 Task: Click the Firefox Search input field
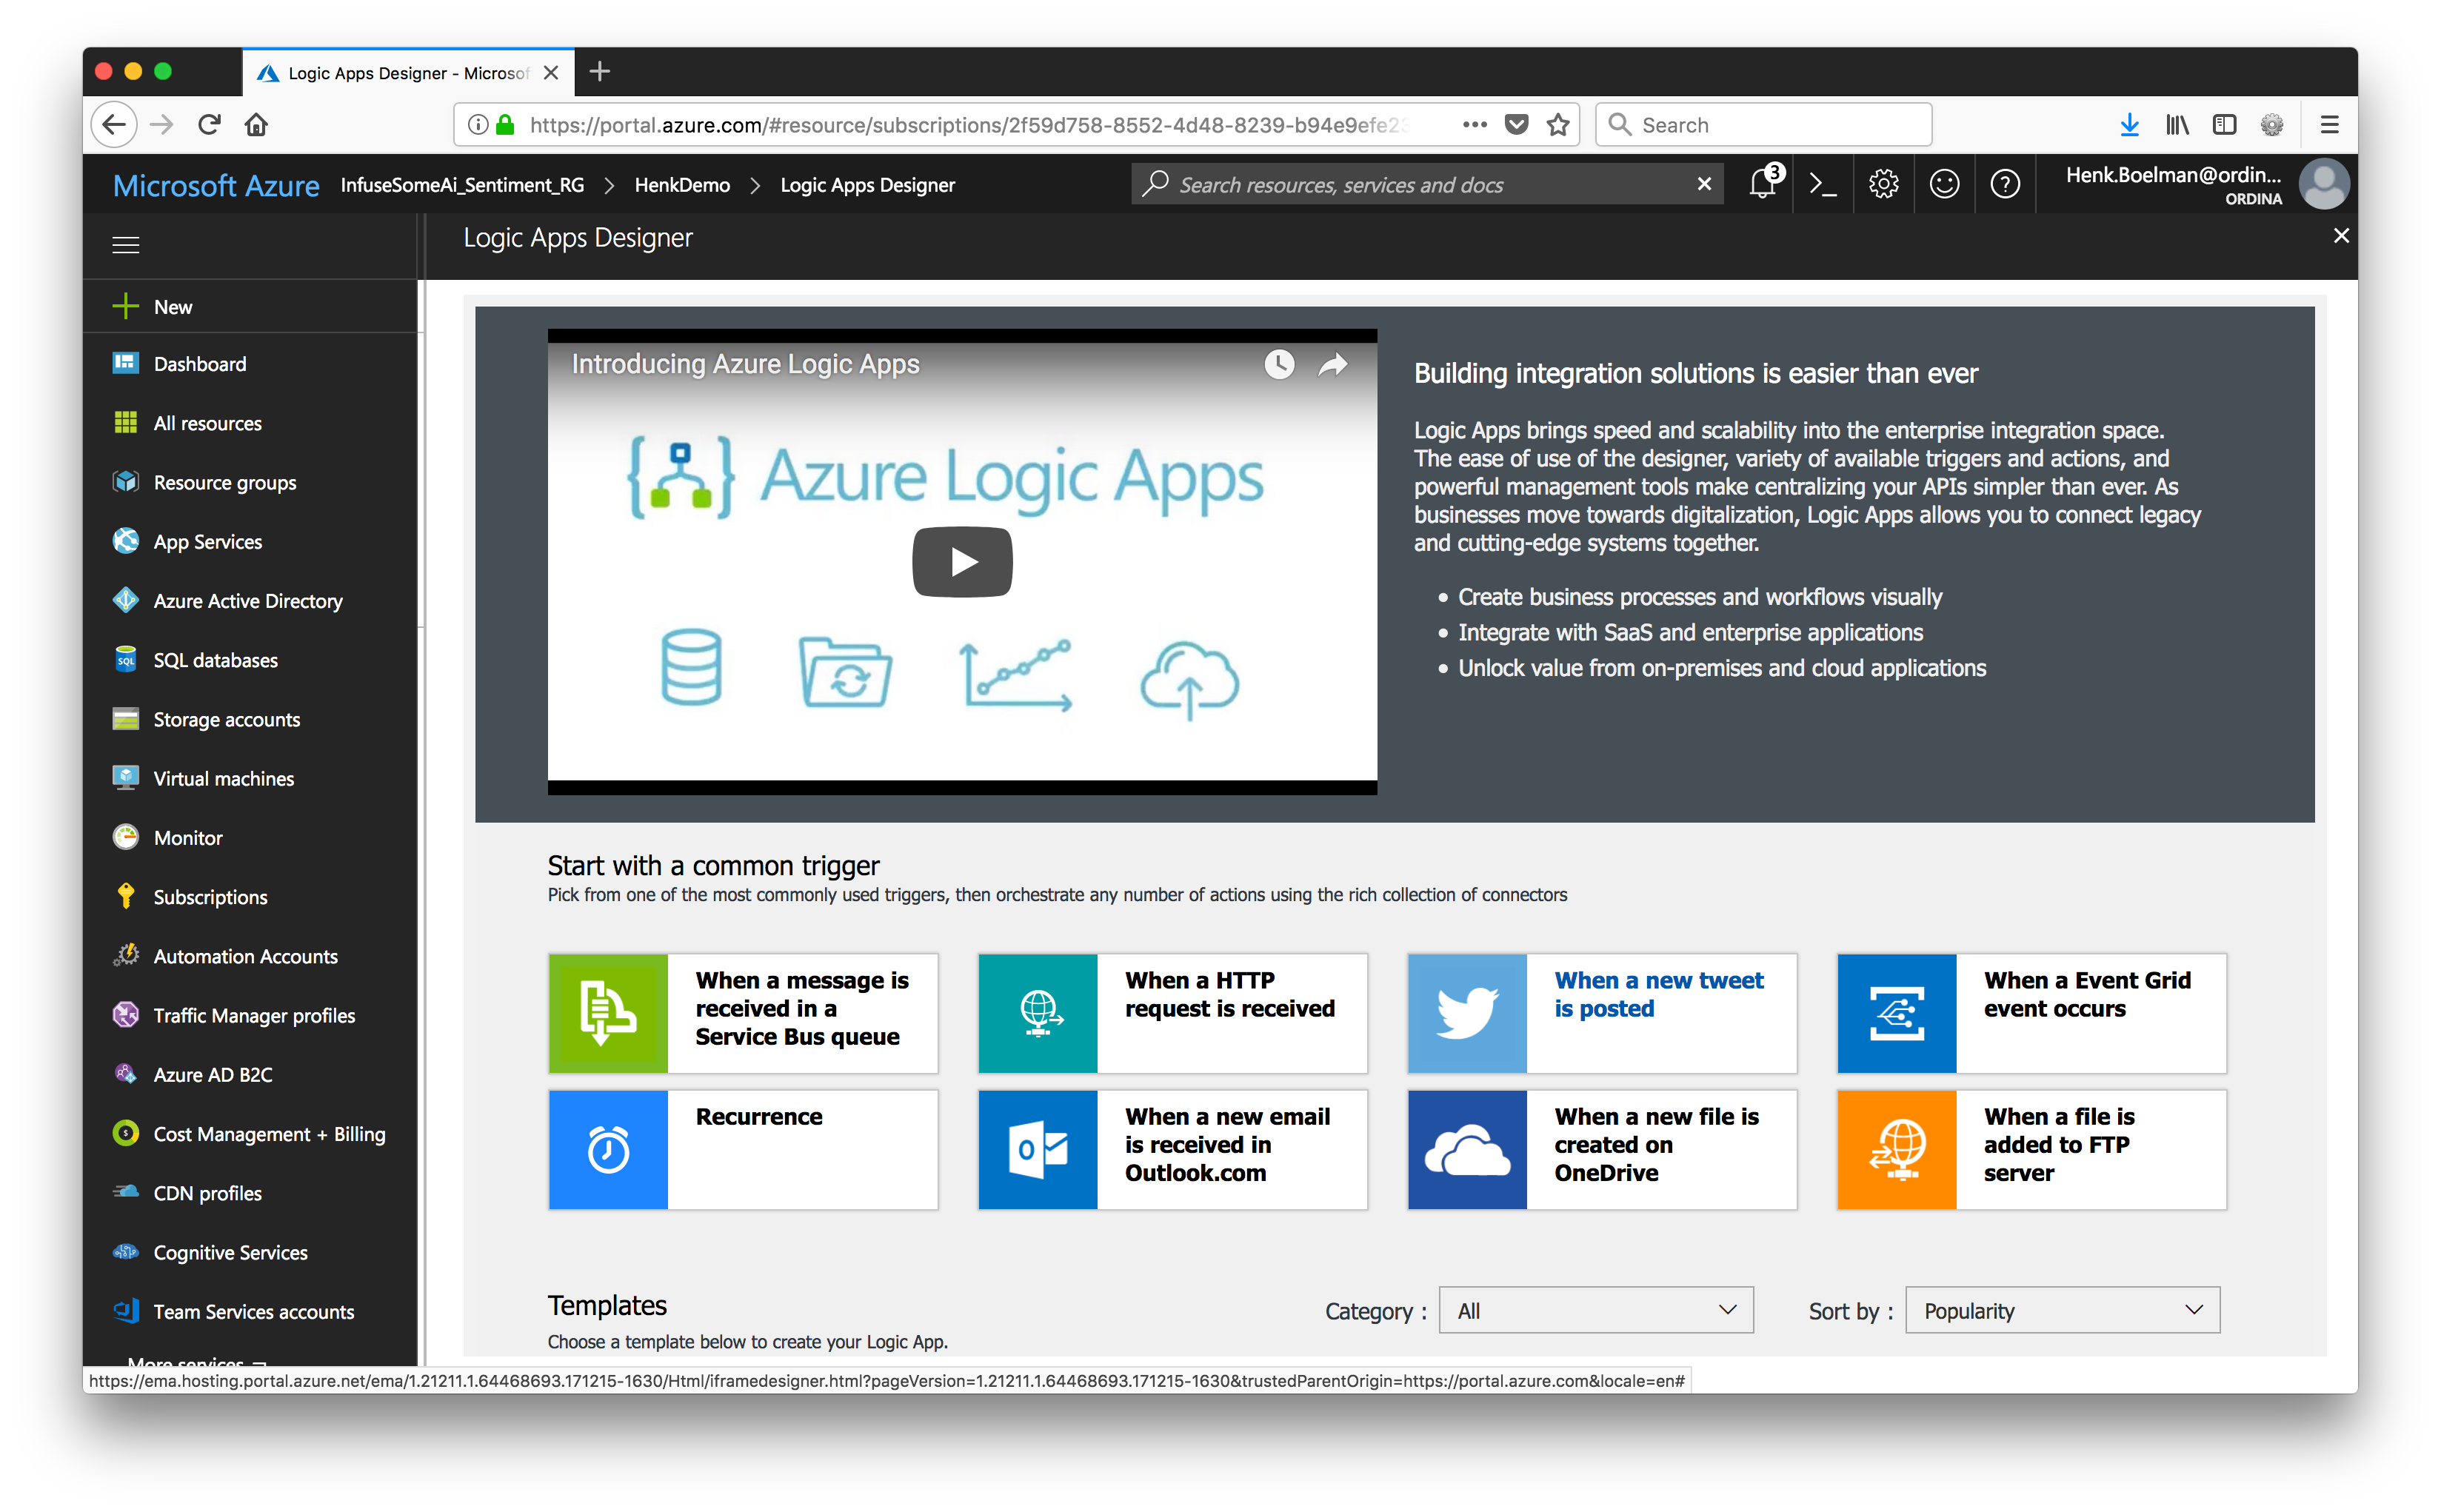1763,124
